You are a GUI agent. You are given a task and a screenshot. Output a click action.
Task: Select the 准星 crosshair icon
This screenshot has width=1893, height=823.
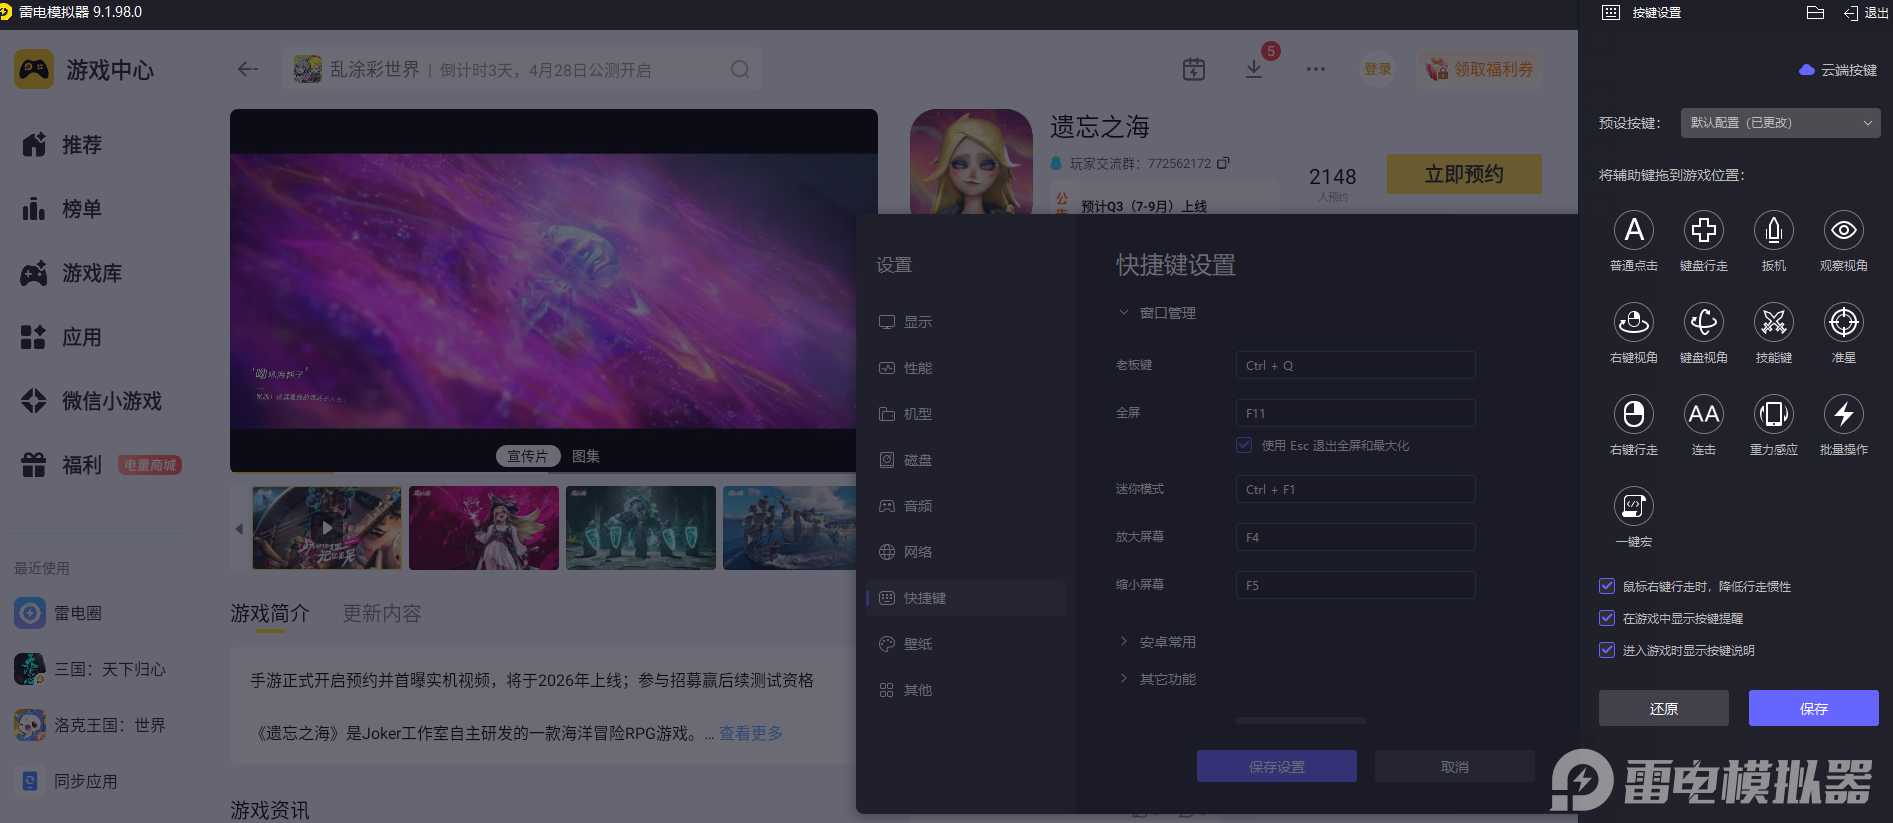[1843, 323]
